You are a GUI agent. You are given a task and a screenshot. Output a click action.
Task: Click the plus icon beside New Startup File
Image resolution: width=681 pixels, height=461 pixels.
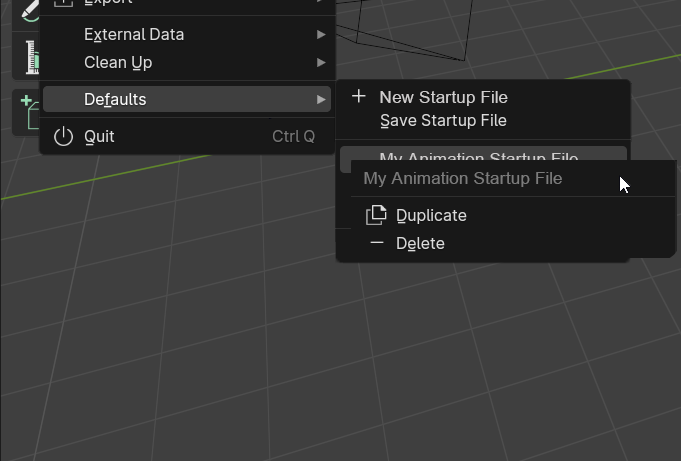(359, 96)
